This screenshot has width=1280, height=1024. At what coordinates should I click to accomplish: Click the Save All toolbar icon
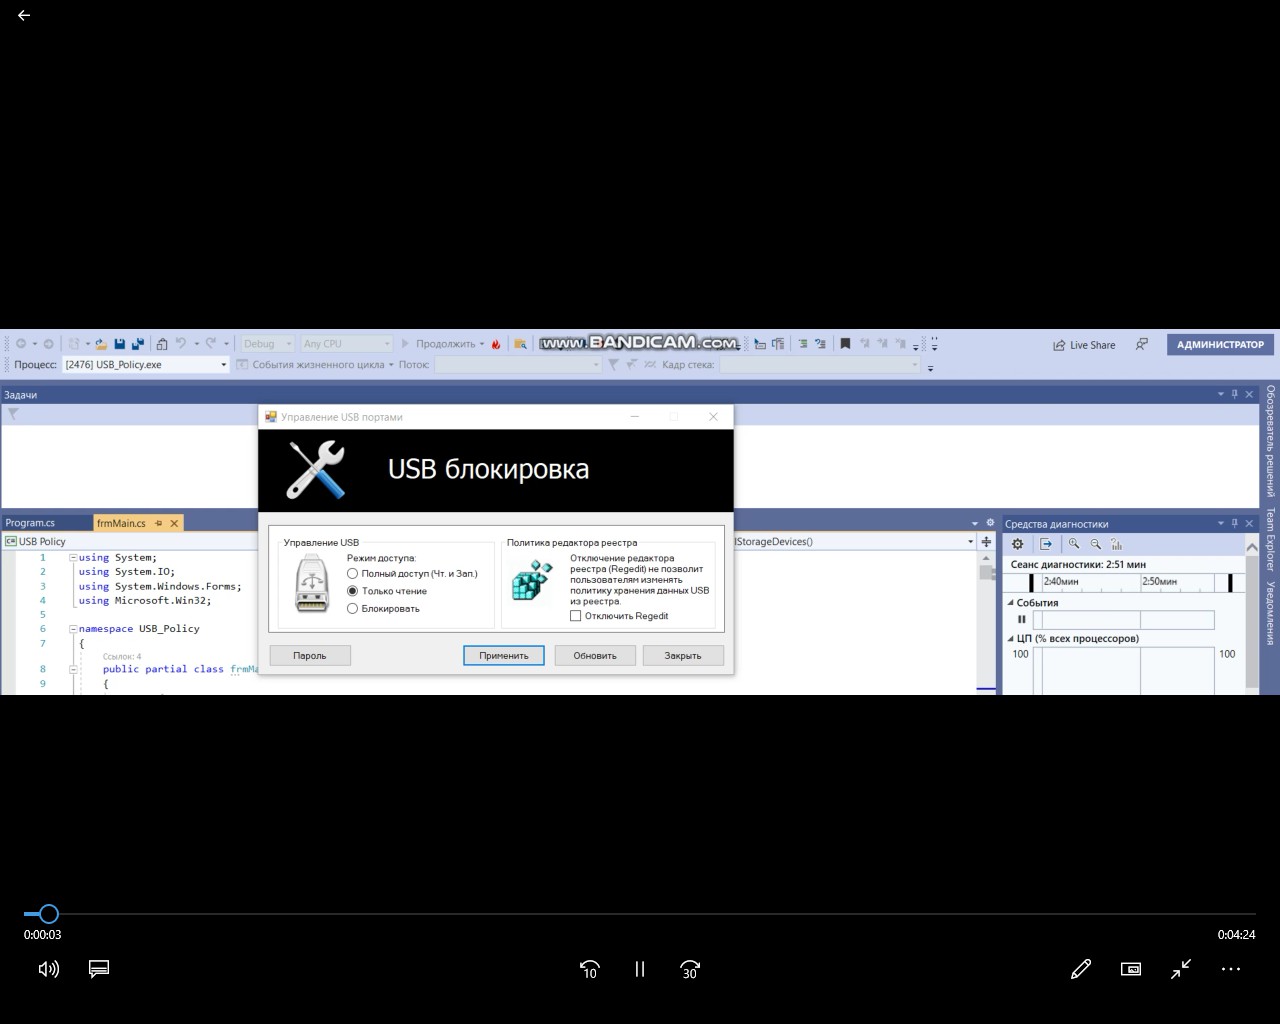pos(138,344)
